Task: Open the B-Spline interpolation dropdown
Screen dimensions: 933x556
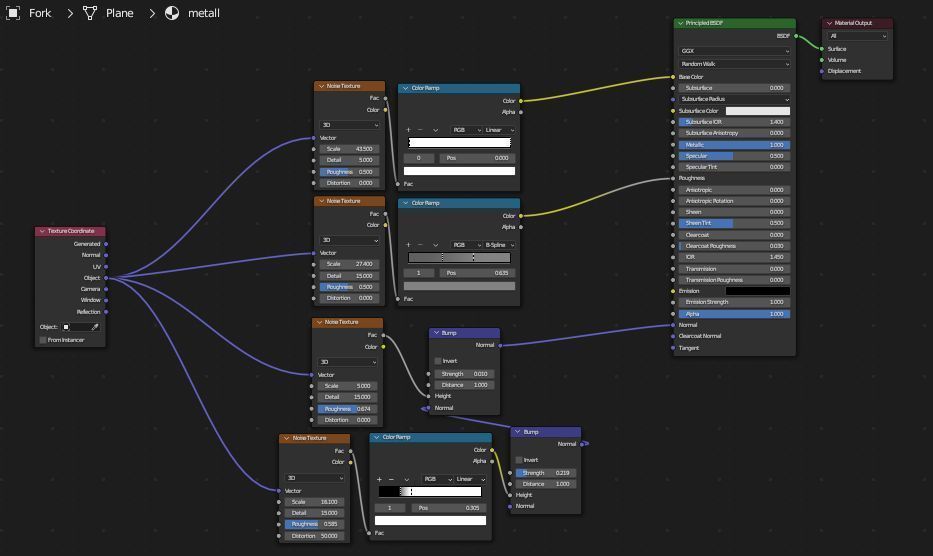Action: click(499, 245)
